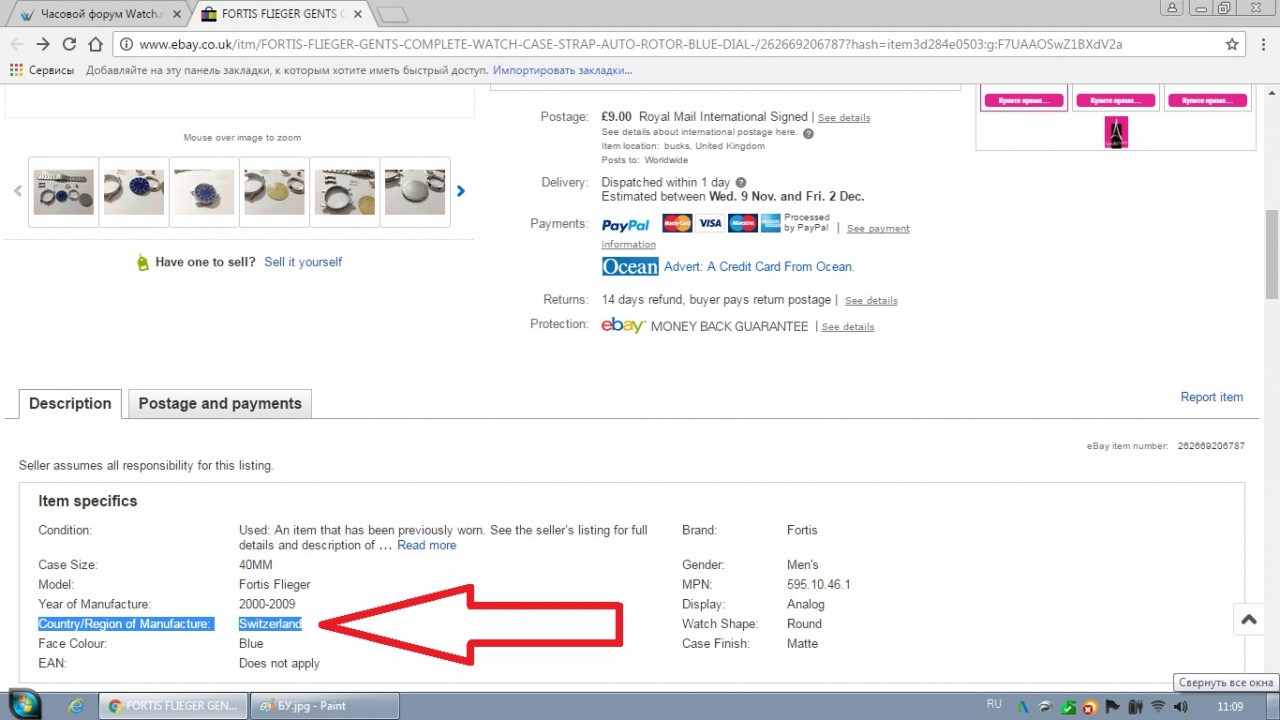
Task: Show previous thumbnails with the left arrow
Action: pos(18,191)
